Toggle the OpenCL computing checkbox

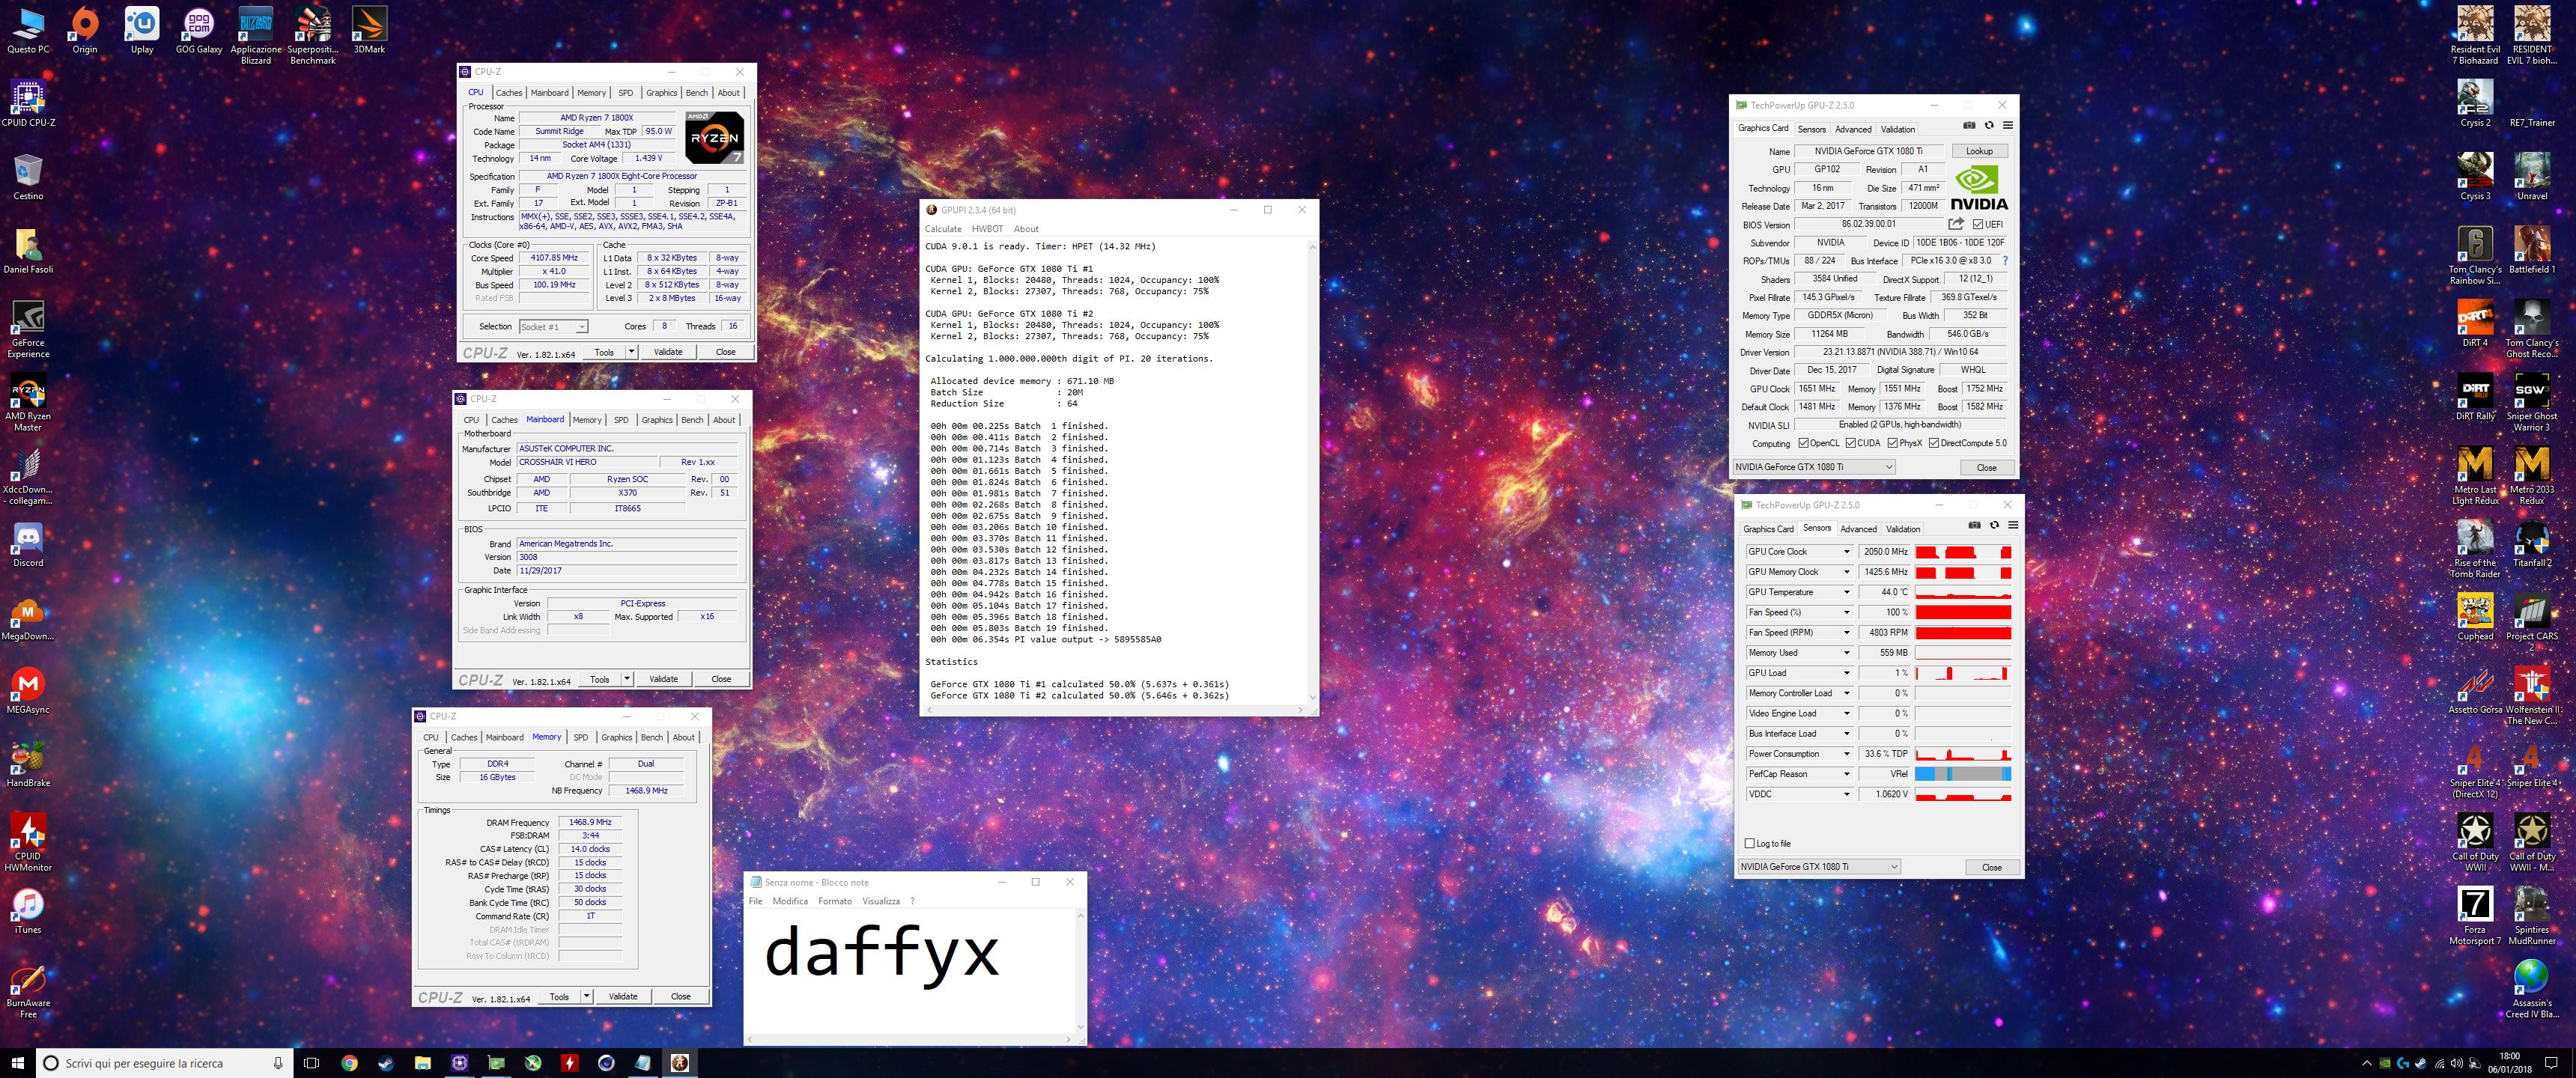point(1803,444)
